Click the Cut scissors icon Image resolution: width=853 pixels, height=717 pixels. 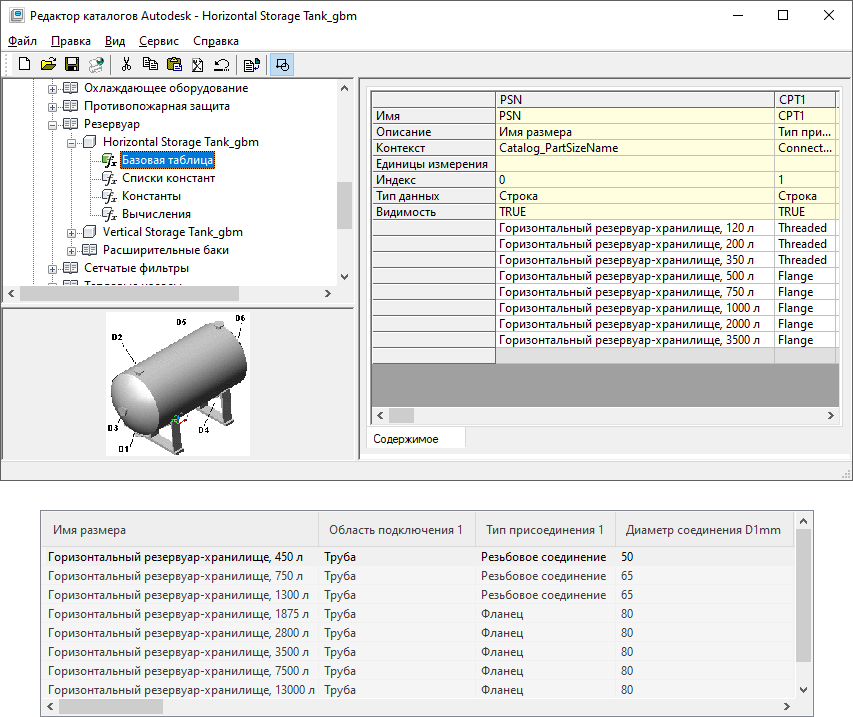point(126,64)
